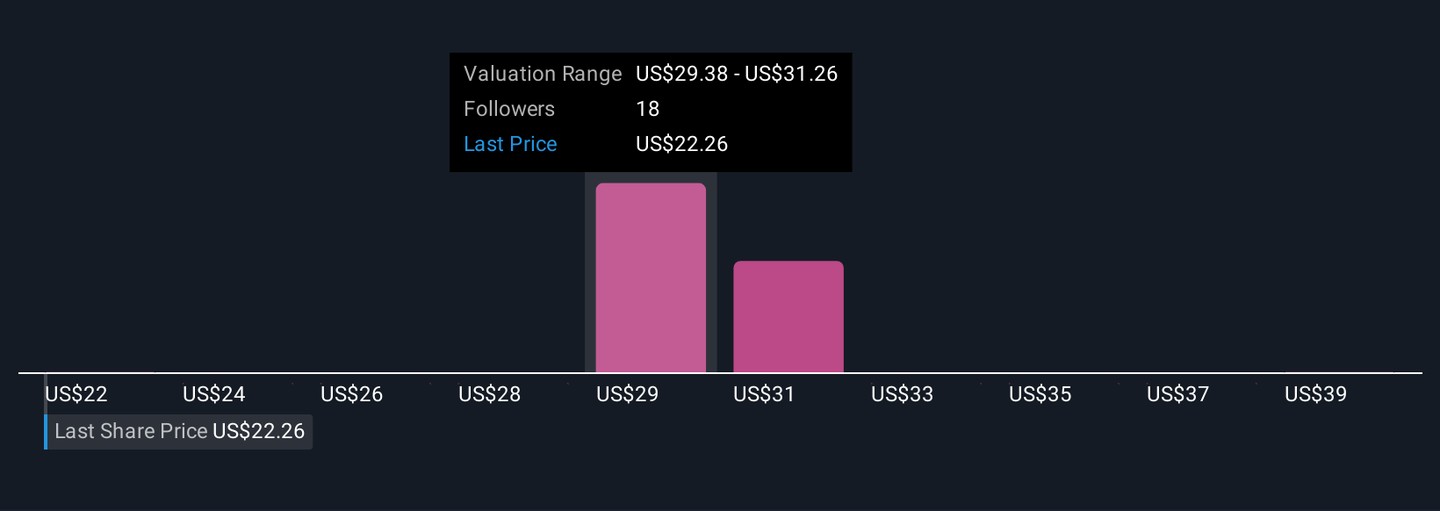Viewport: 1440px width, 511px height.
Task: Select the US$39 axis label
Action: pyautogui.click(x=1316, y=394)
